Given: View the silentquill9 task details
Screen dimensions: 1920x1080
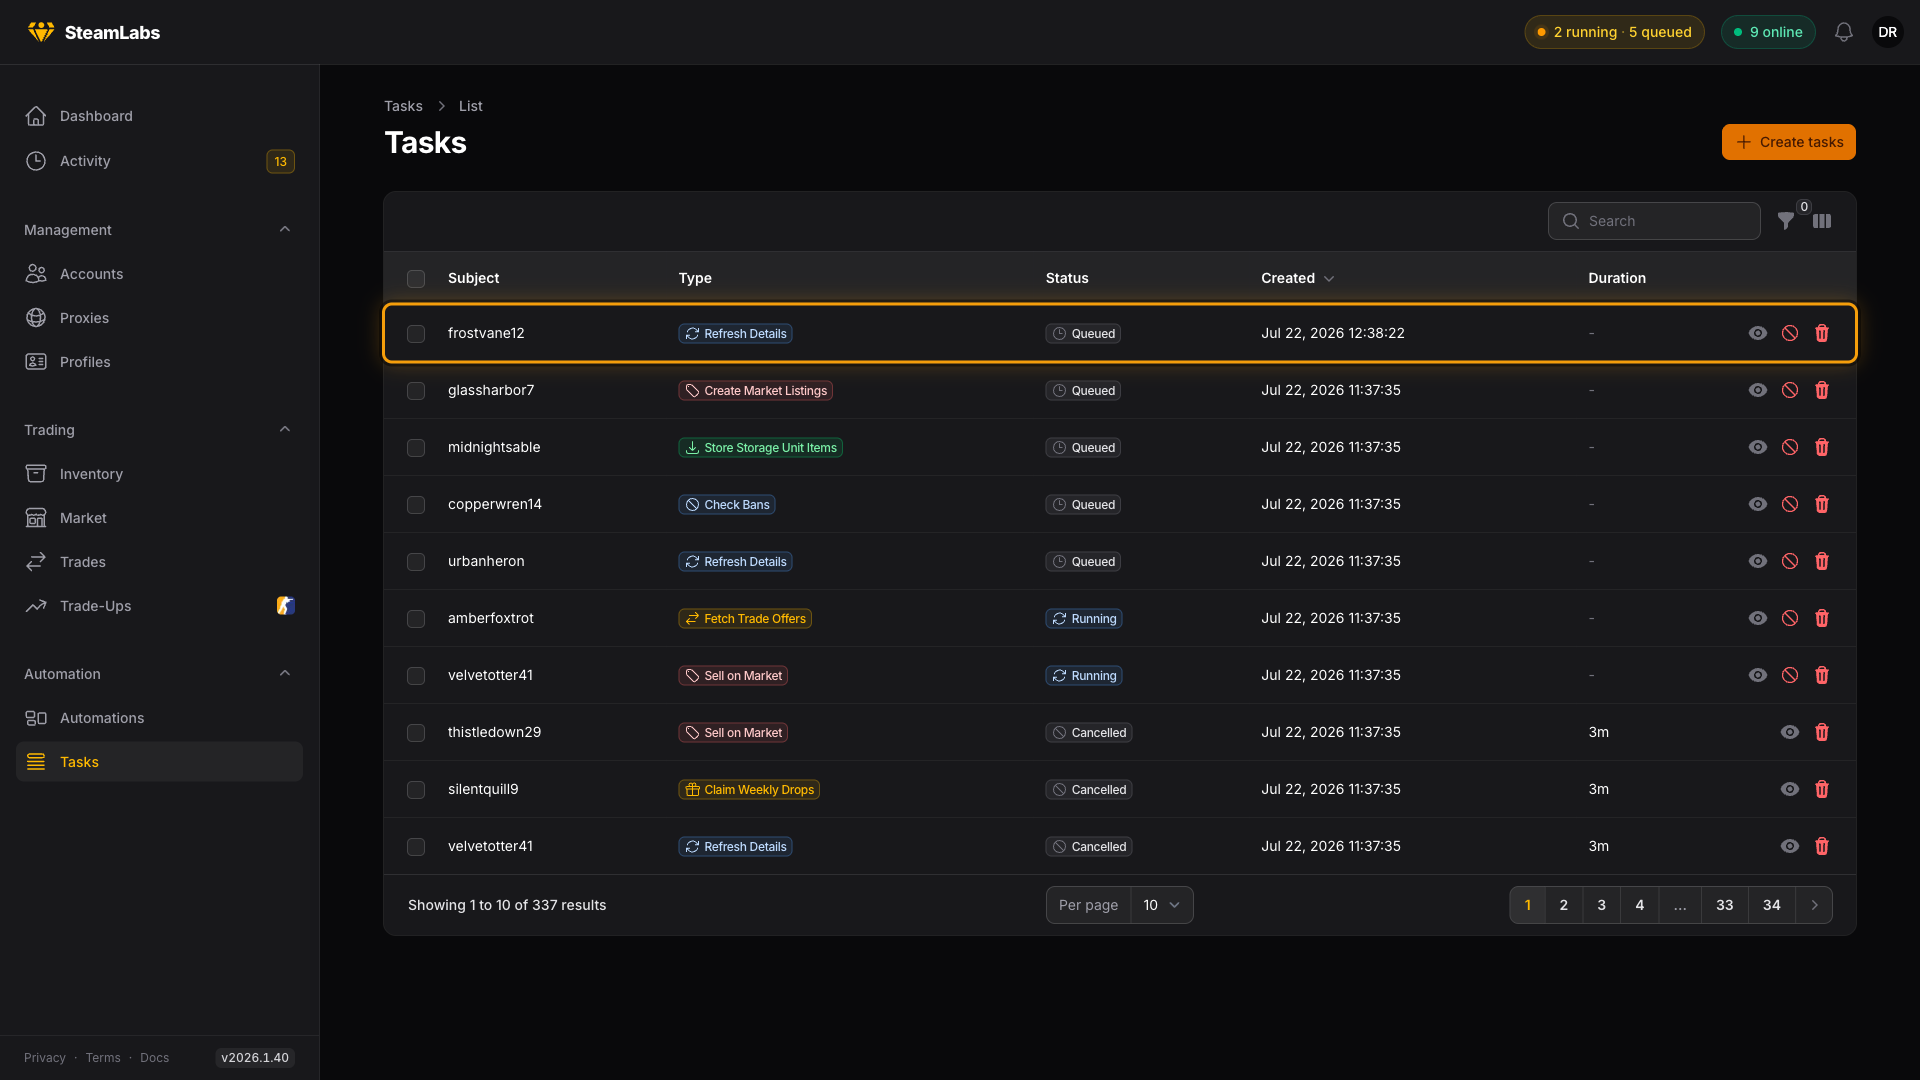Looking at the screenshot, I should 1790,789.
